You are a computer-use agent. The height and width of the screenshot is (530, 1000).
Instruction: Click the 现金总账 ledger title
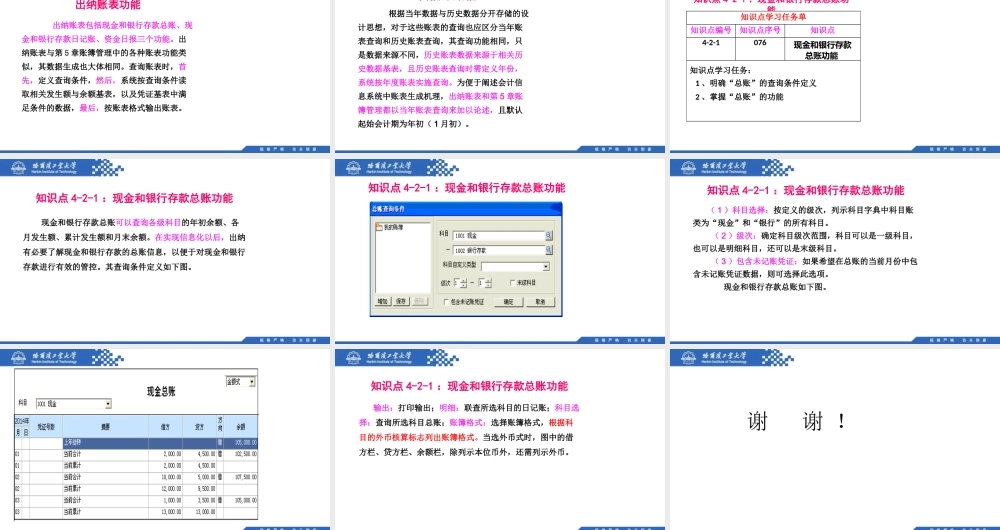pyautogui.click(x=161, y=392)
